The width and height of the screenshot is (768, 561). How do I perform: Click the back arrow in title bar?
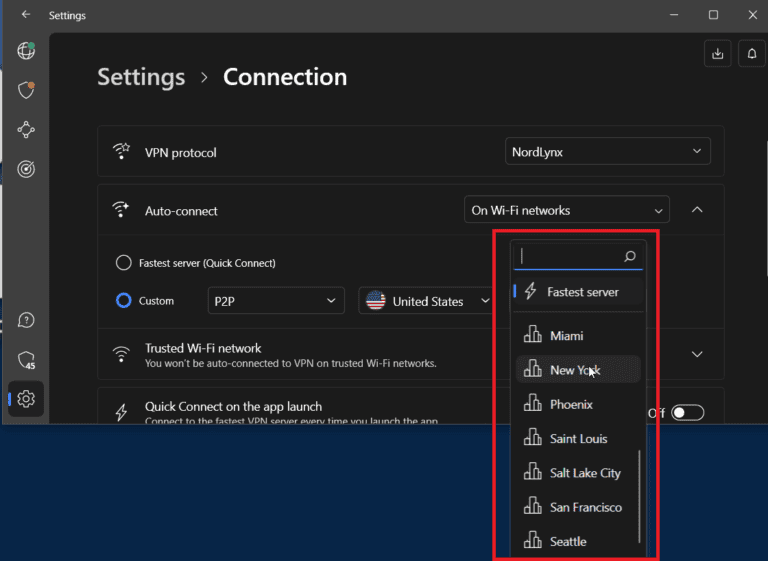[x=26, y=15]
